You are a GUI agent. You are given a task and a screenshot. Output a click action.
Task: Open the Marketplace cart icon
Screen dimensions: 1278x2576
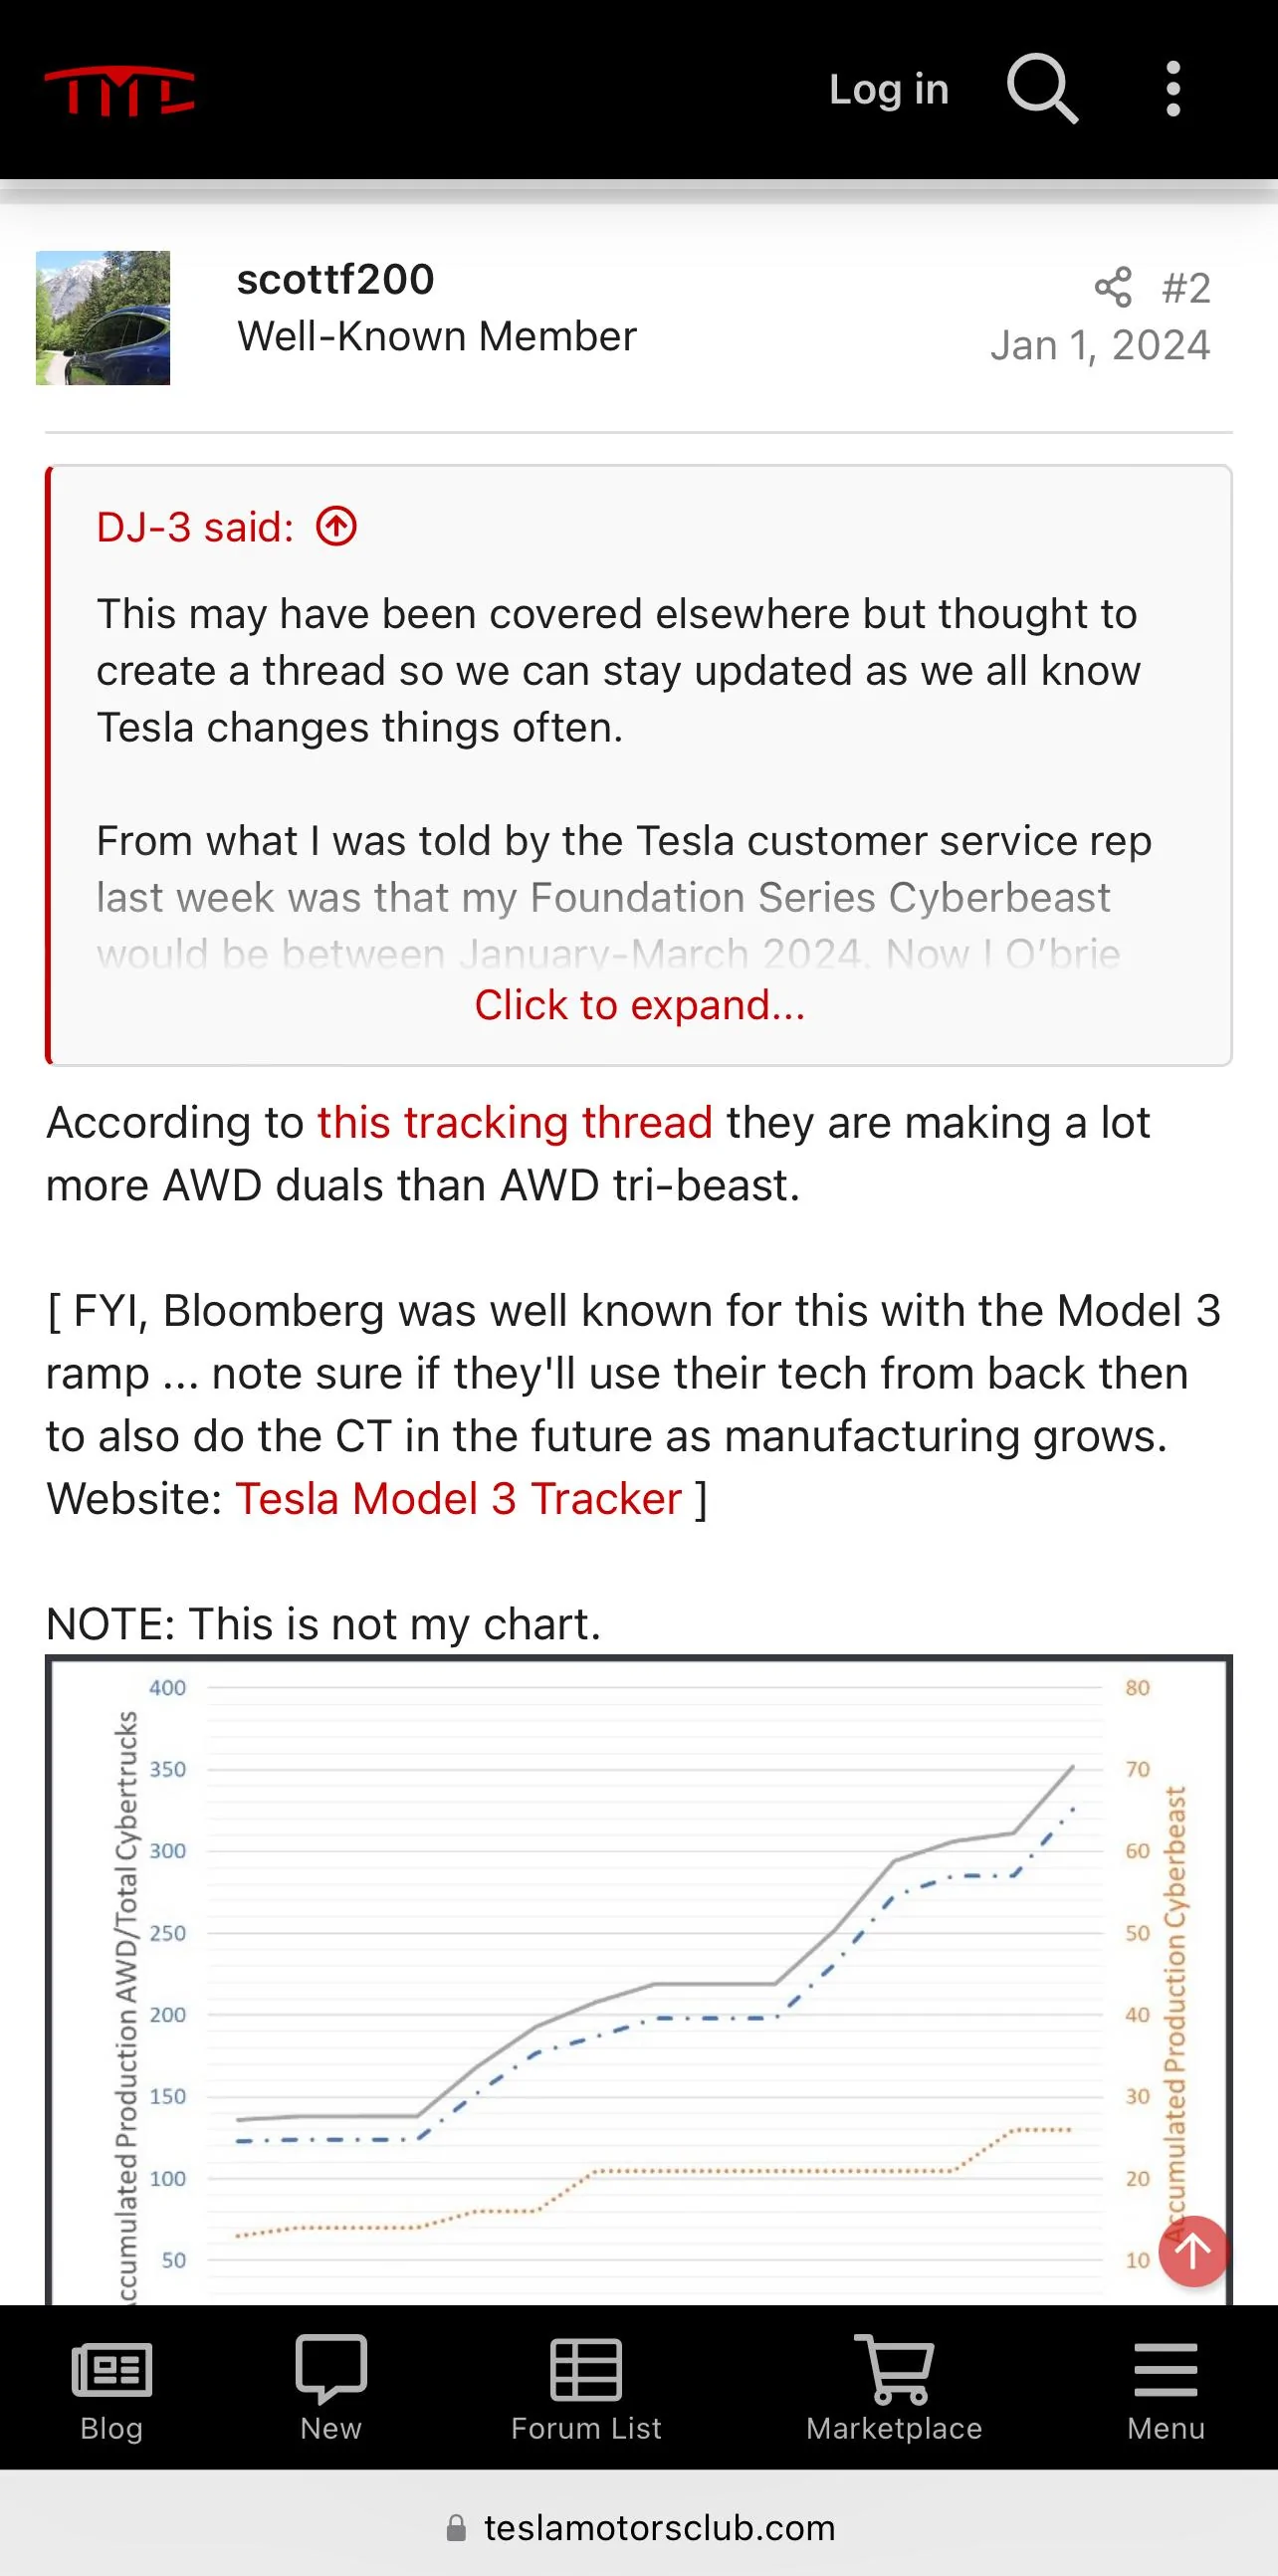pyautogui.click(x=894, y=2369)
